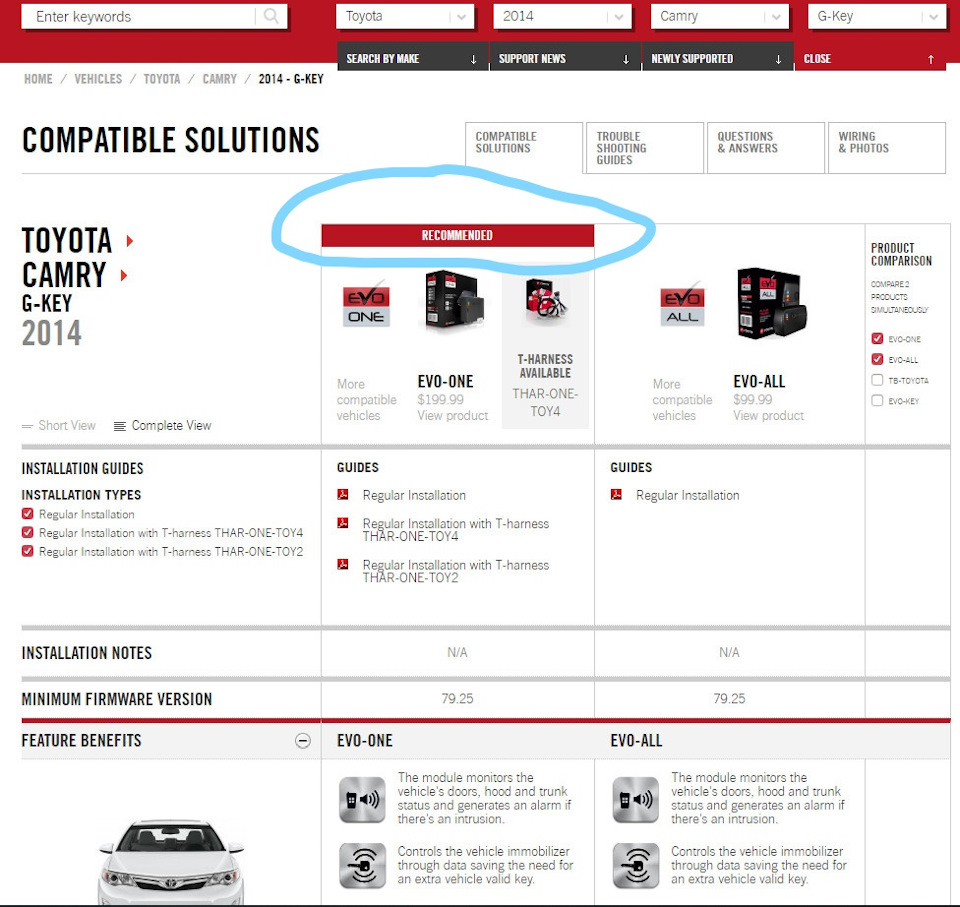Switch to Questions & Answers tab
960x907 pixels.
coord(766,148)
